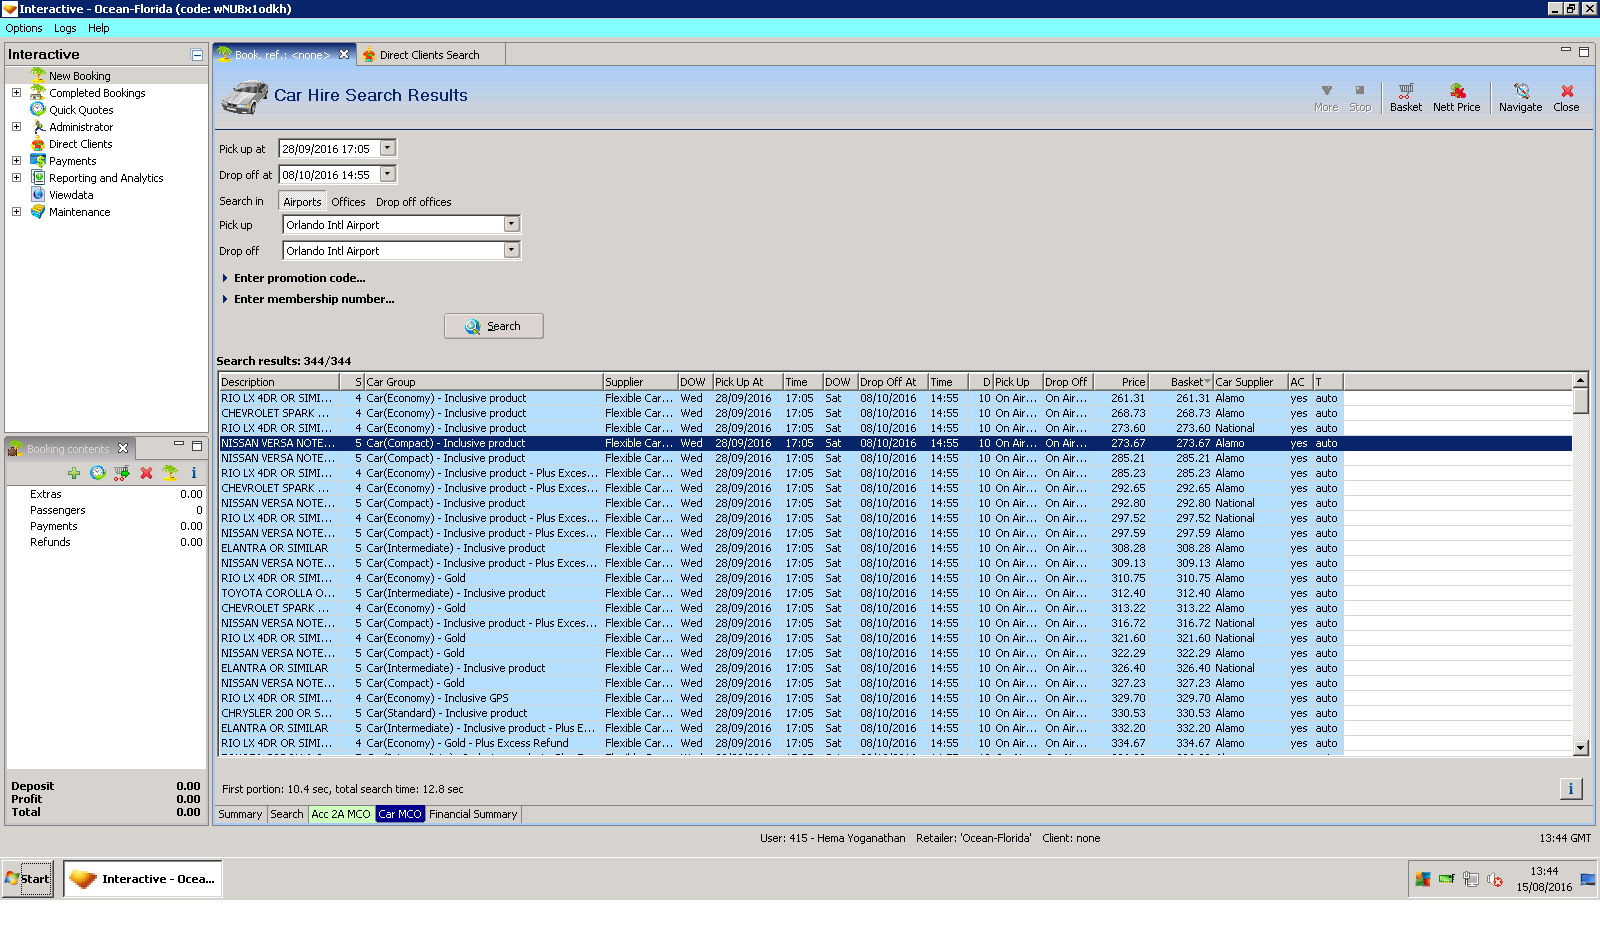
Task: Open the Navigate compass tool
Action: coord(1520,97)
